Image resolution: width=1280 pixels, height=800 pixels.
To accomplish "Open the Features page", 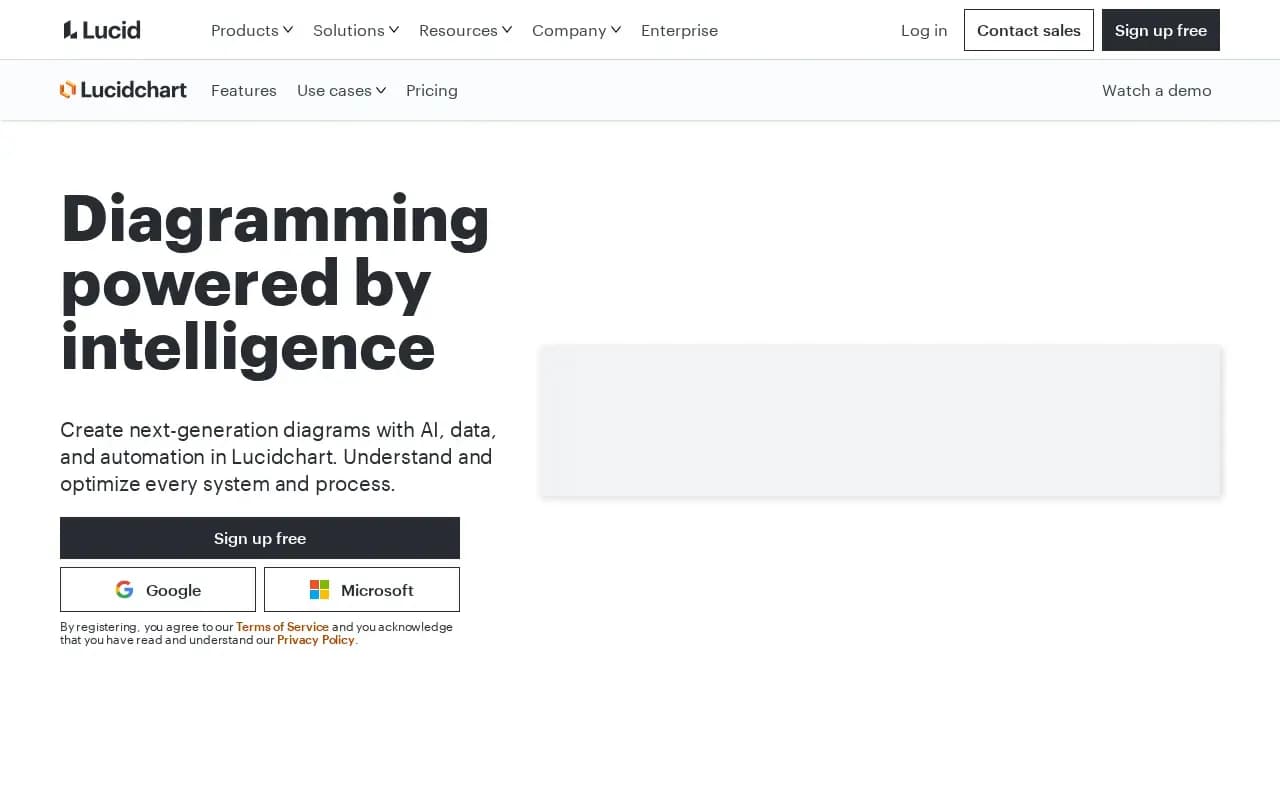I will click(x=244, y=90).
